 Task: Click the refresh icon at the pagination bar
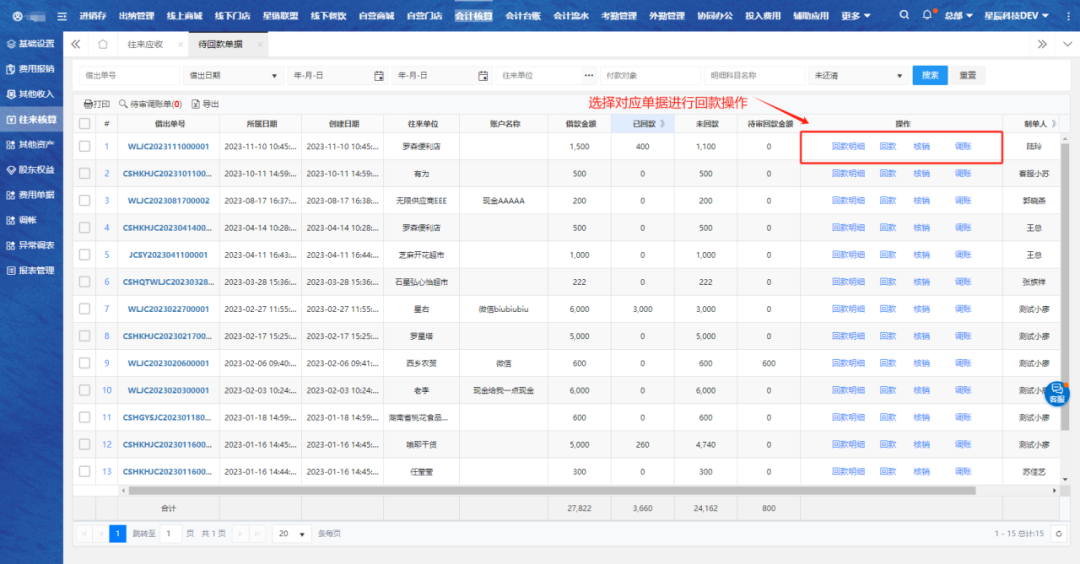1060,534
